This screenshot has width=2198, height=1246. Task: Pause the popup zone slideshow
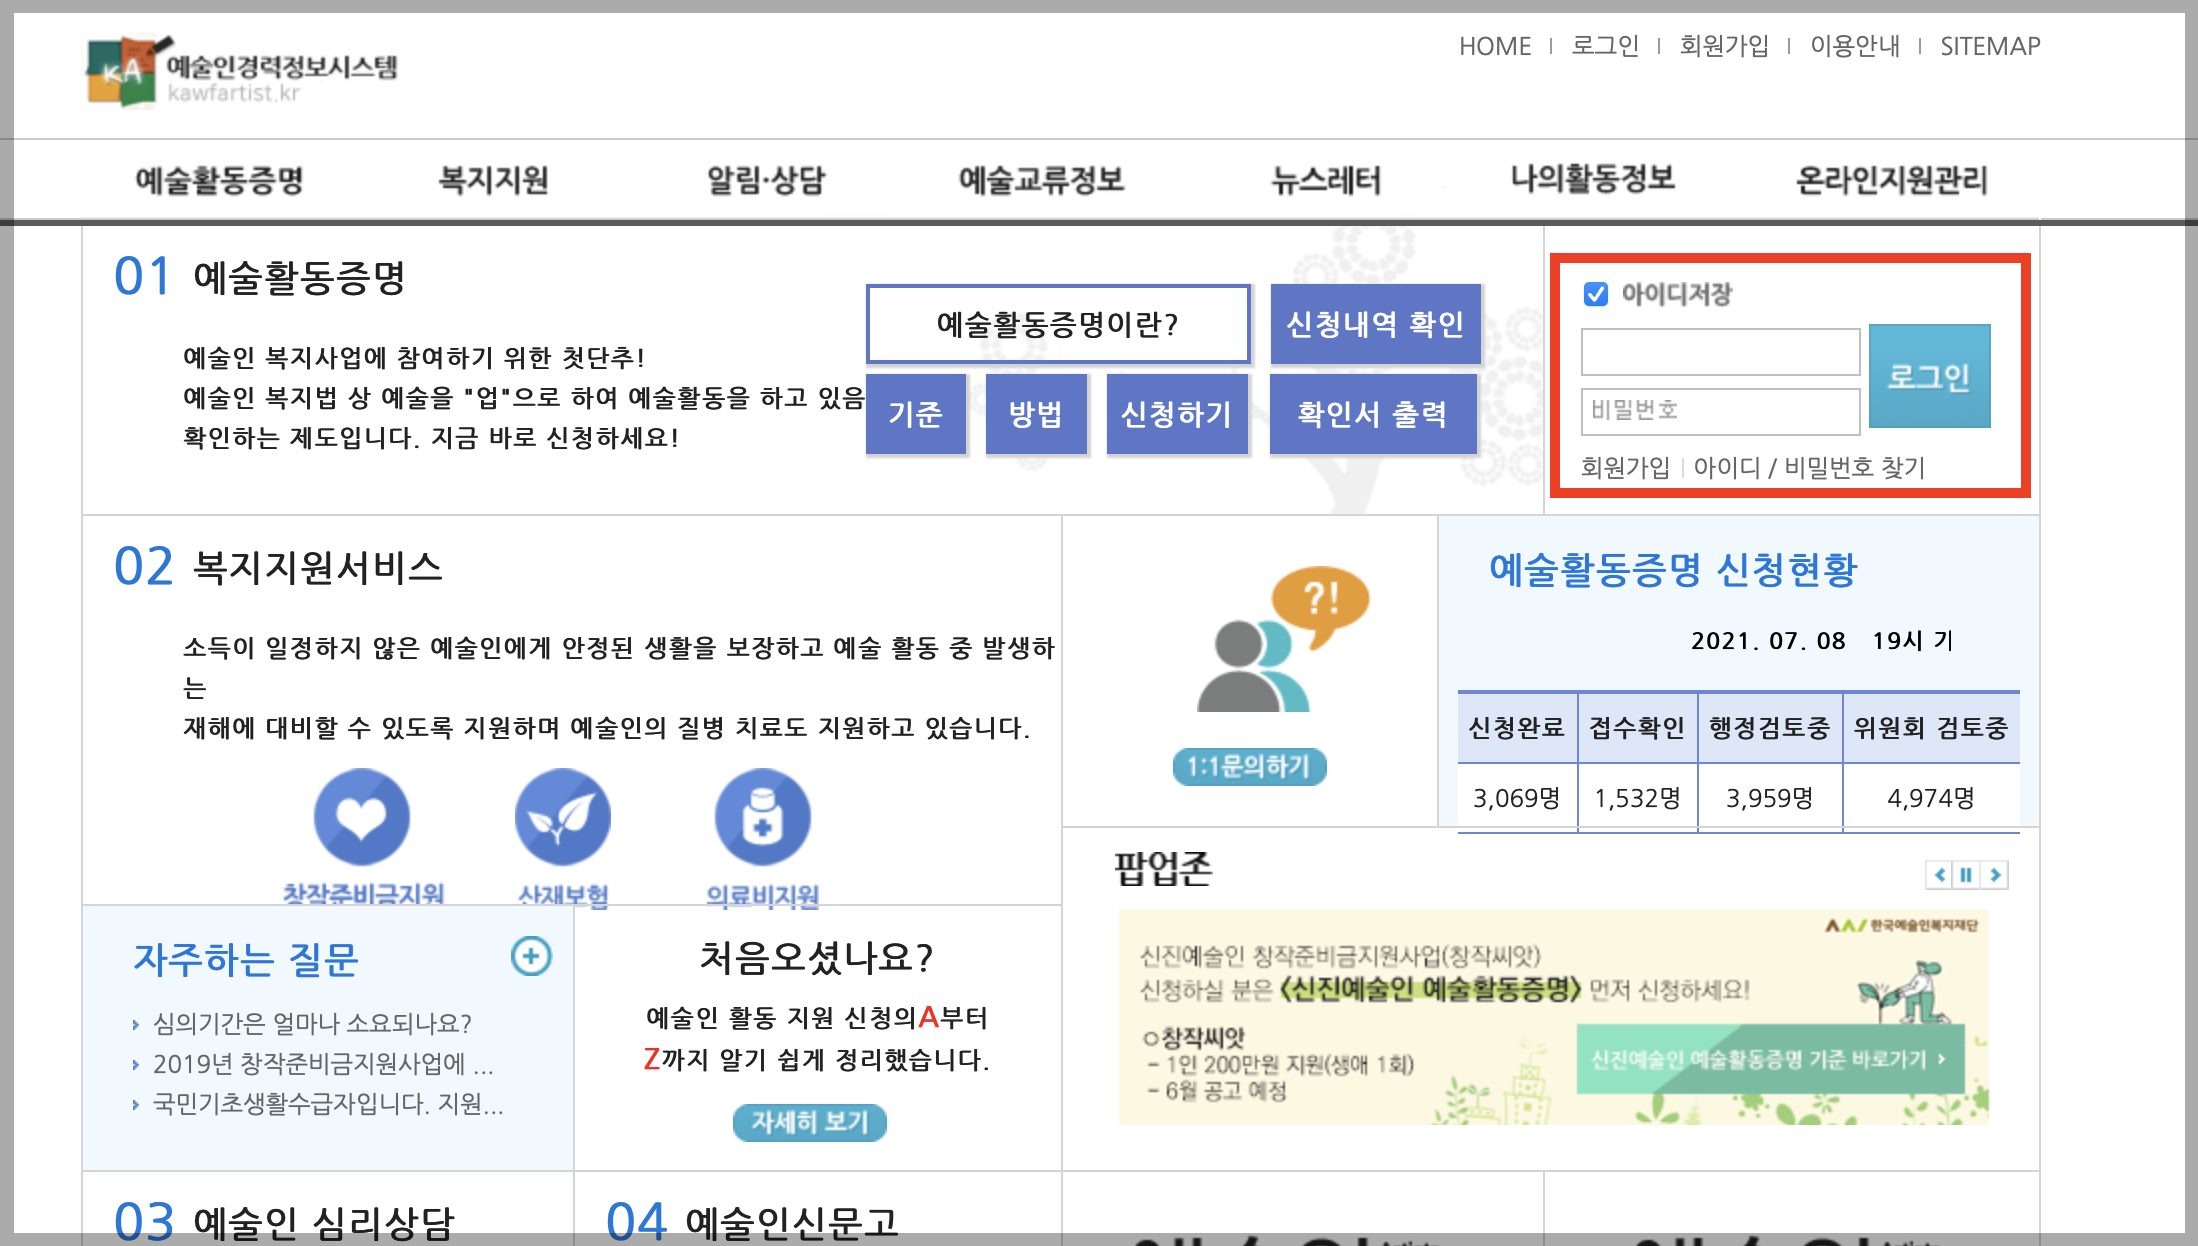pos(1966,875)
